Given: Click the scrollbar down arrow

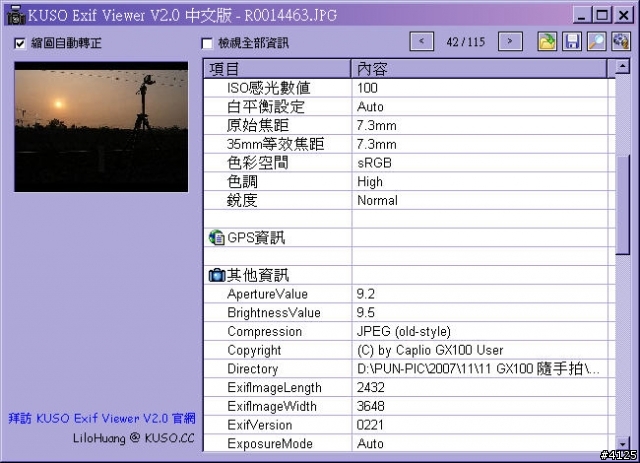Looking at the screenshot, I should click(622, 444).
